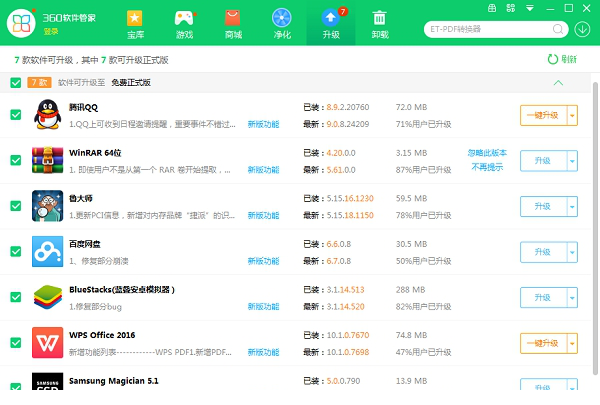Uncheck the BlueStacks checkbox
Viewport: 600px width, 405px height.
pyautogui.click(x=16, y=297)
